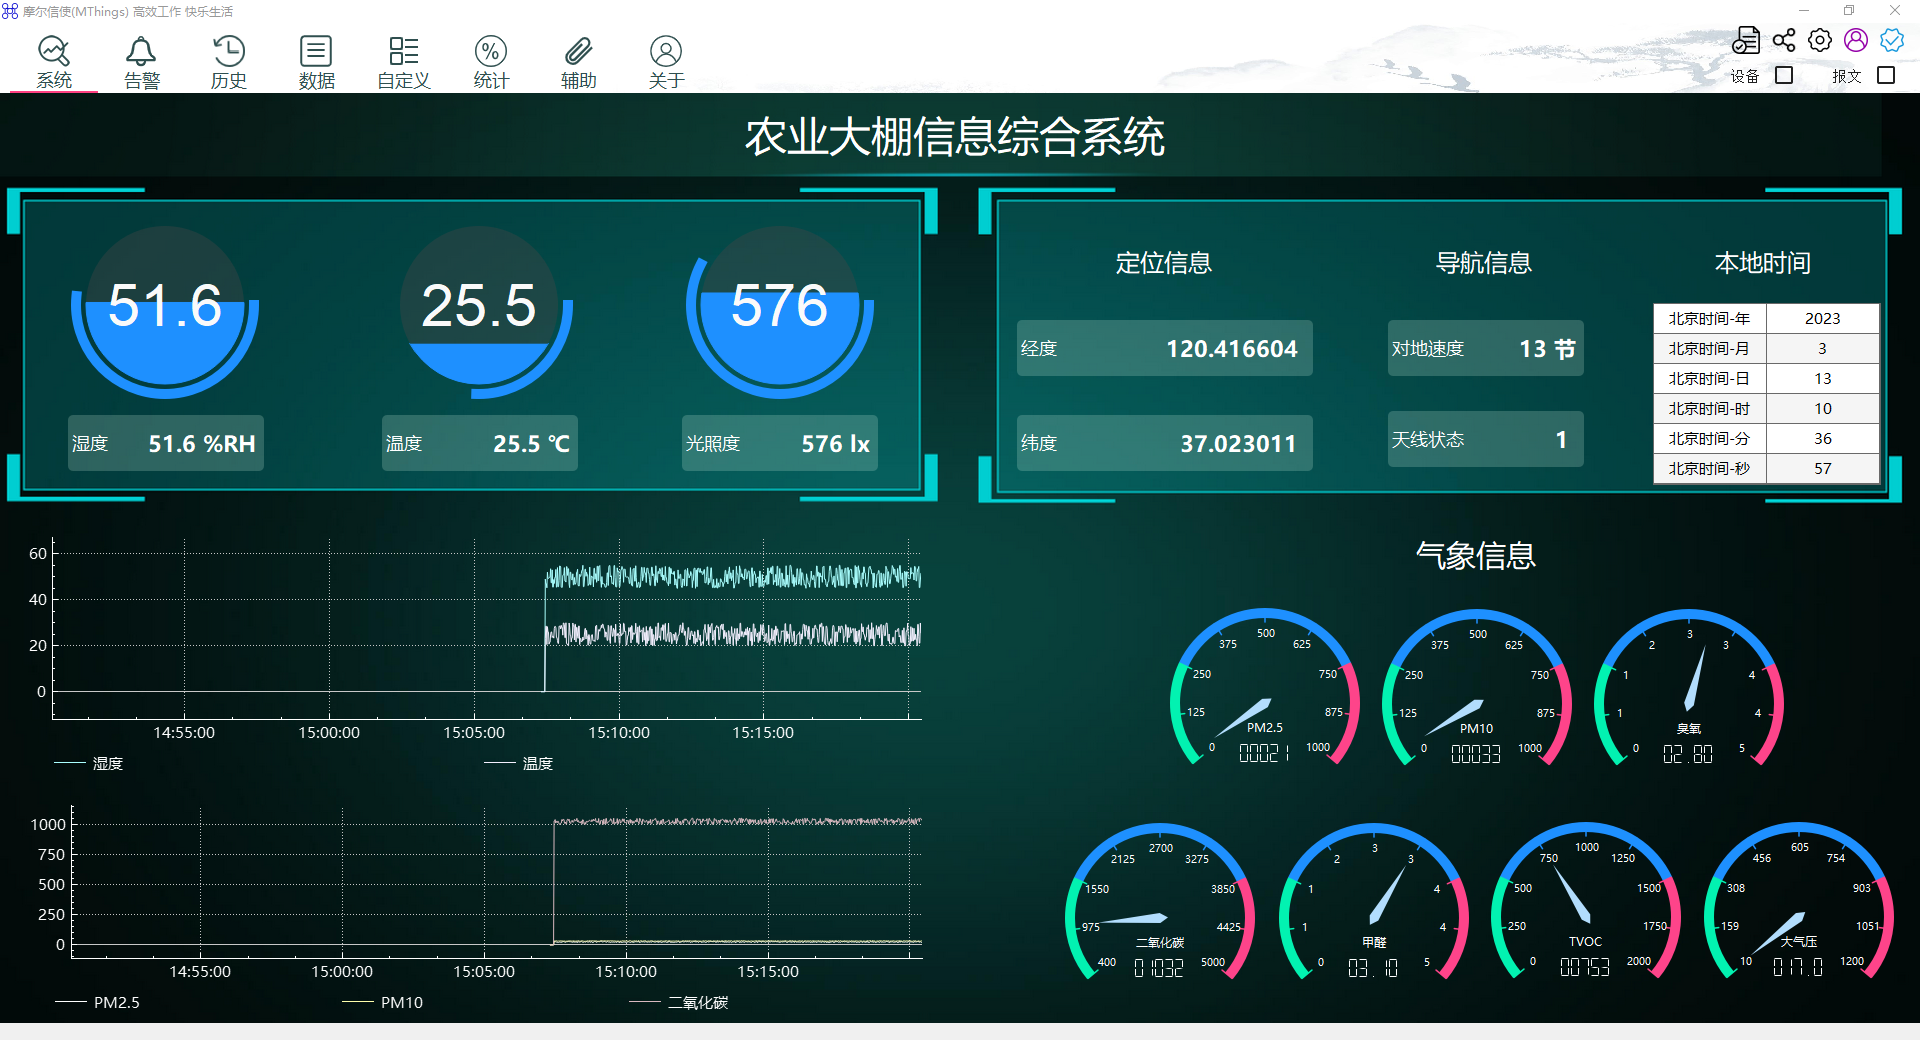1920x1040 pixels.
Task: Select the 北京时间-年 table row
Action: [x=1766, y=318]
